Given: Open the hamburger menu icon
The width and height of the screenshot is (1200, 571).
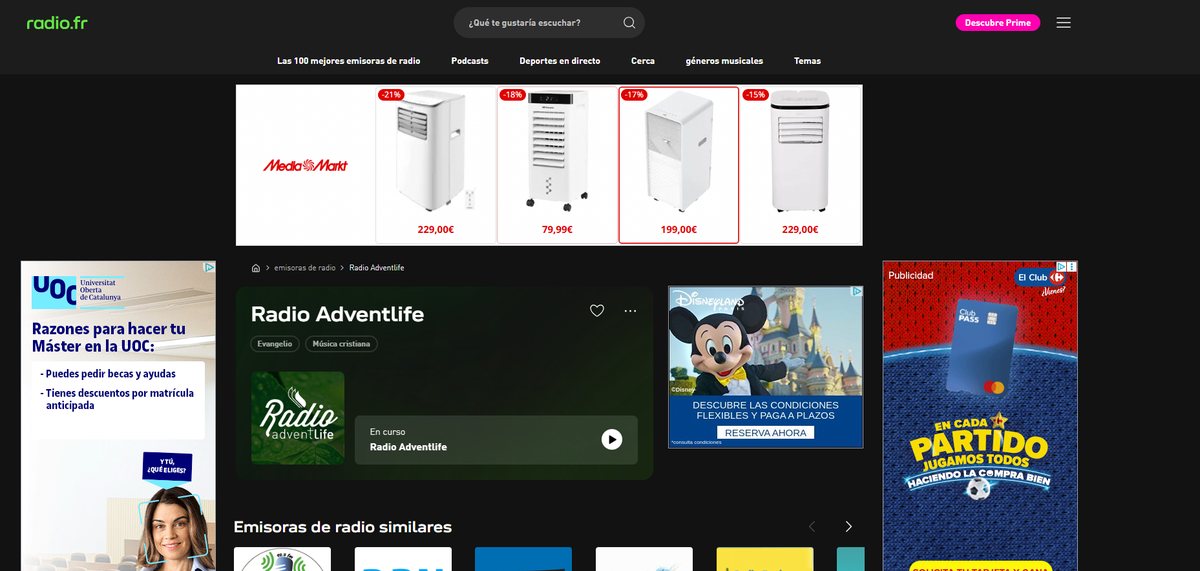Looking at the screenshot, I should click(1063, 23).
